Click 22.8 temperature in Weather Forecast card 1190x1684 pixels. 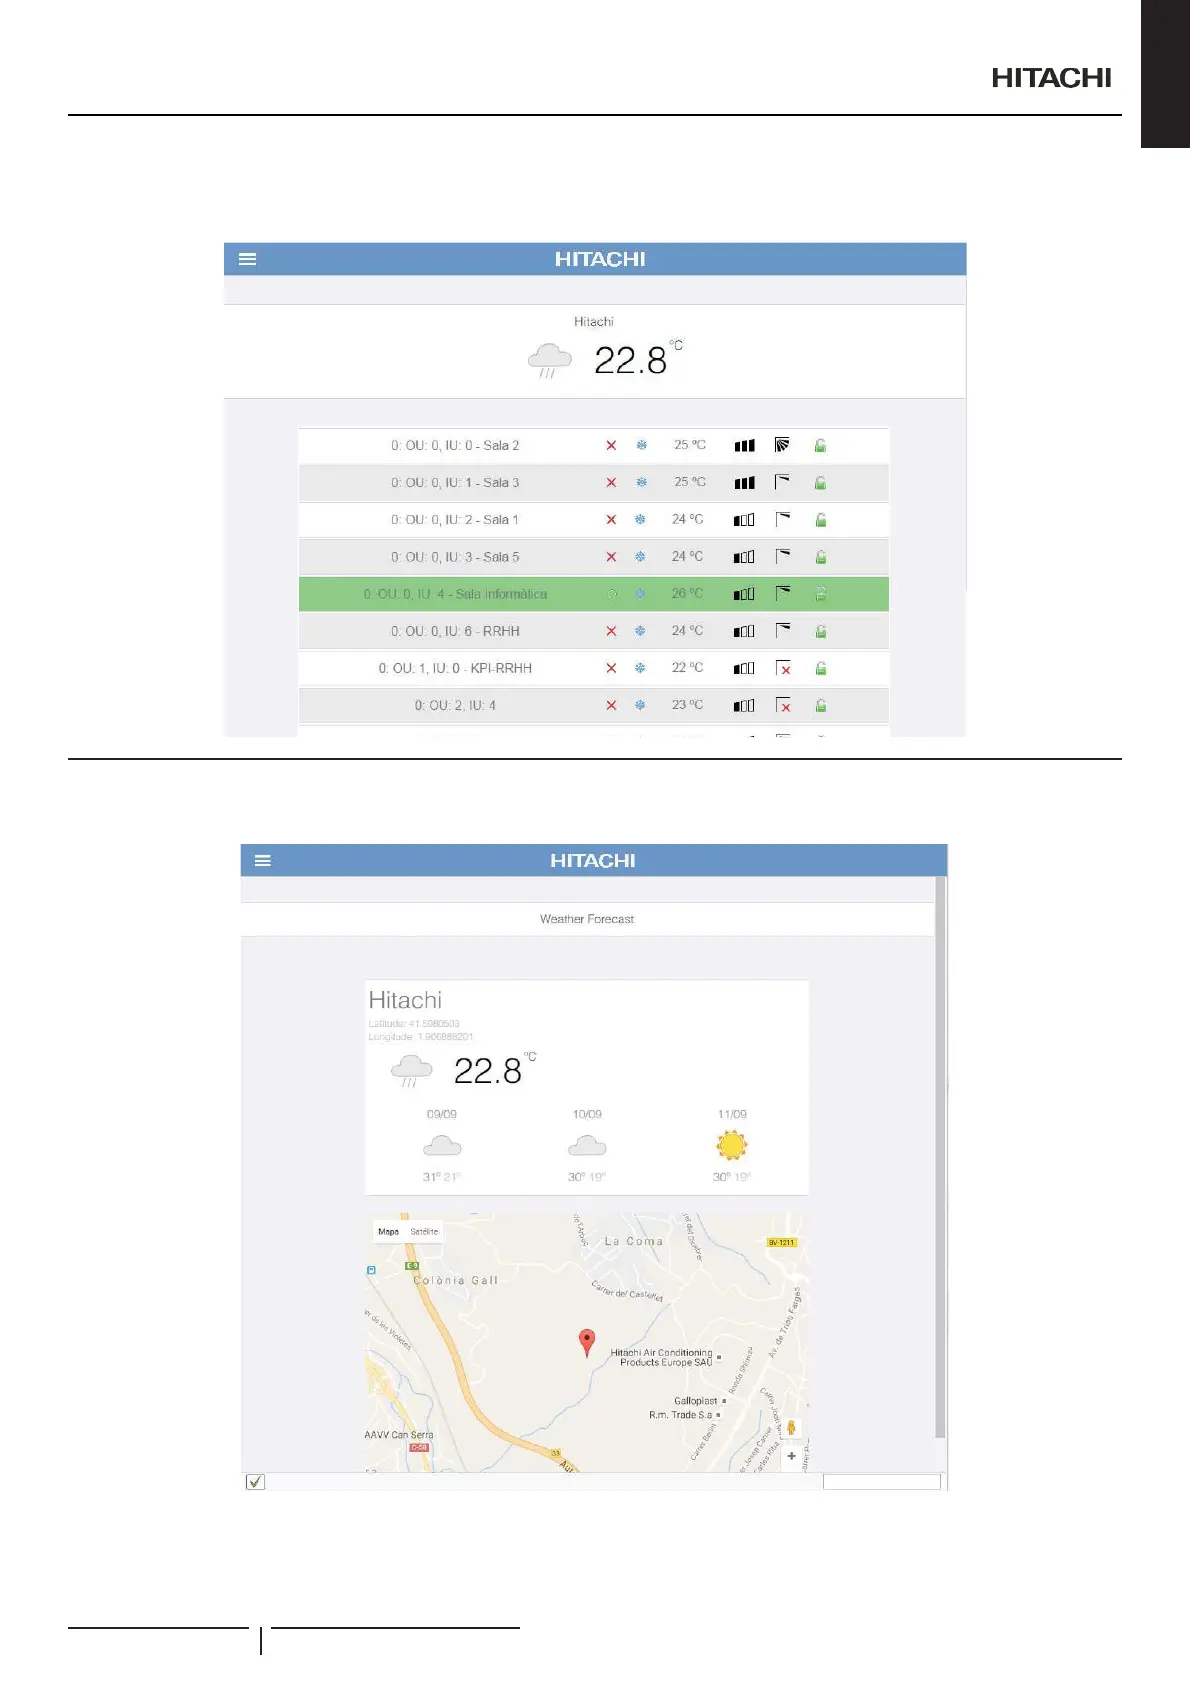point(488,1071)
